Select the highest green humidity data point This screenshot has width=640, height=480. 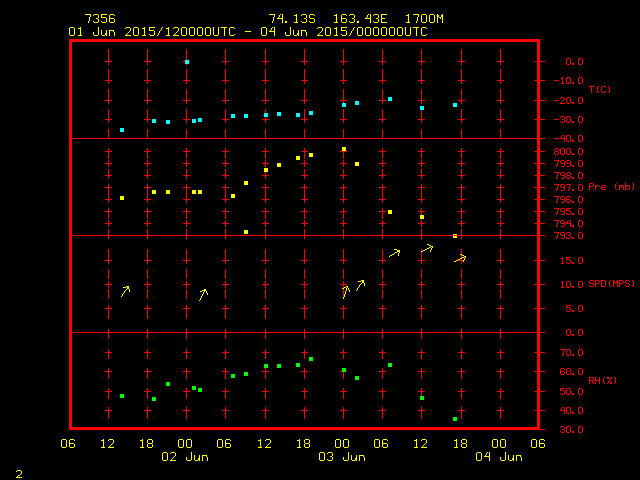pyautogui.click(x=311, y=359)
